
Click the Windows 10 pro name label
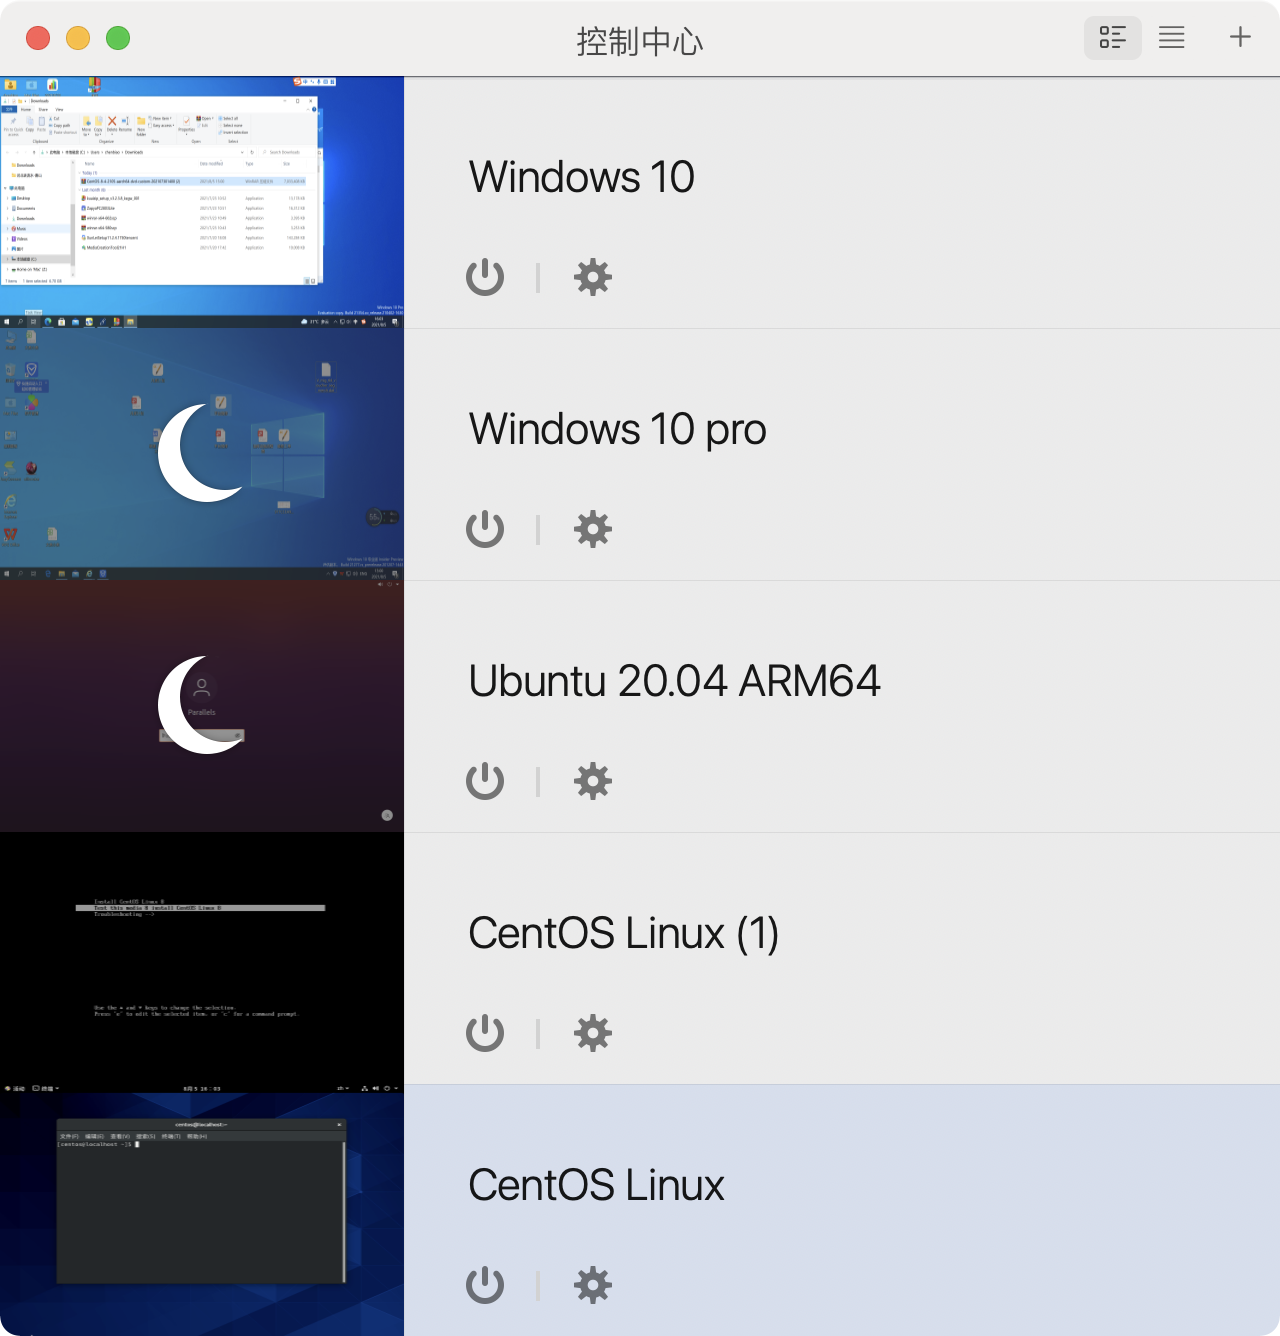click(x=616, y=429)
